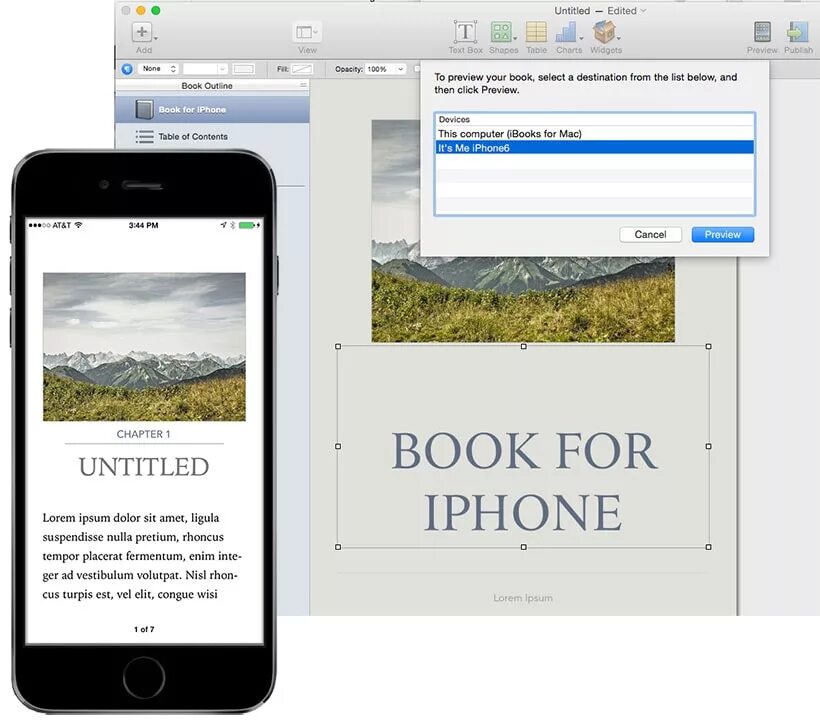
Task: Click the Fill color well
Action: [x=302, y=69]
